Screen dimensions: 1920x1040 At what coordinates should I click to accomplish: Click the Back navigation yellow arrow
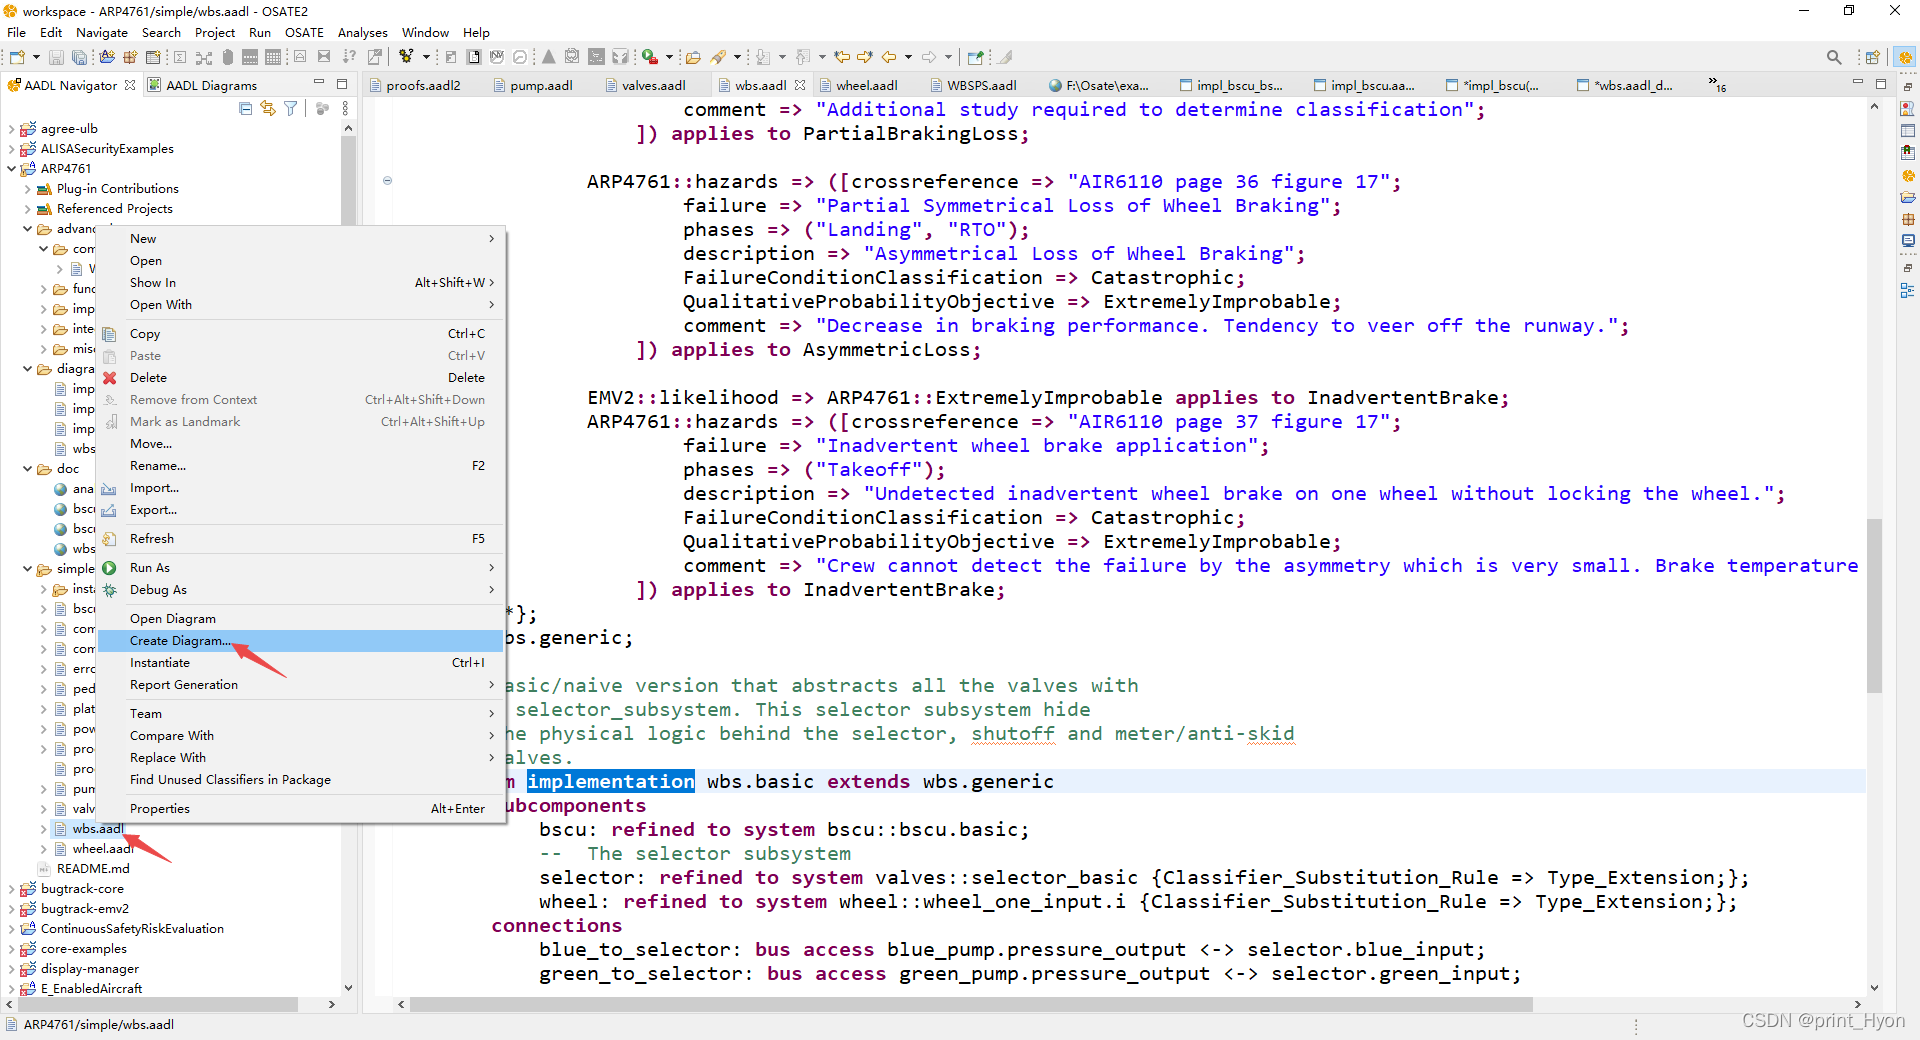[x=888, y=57]
